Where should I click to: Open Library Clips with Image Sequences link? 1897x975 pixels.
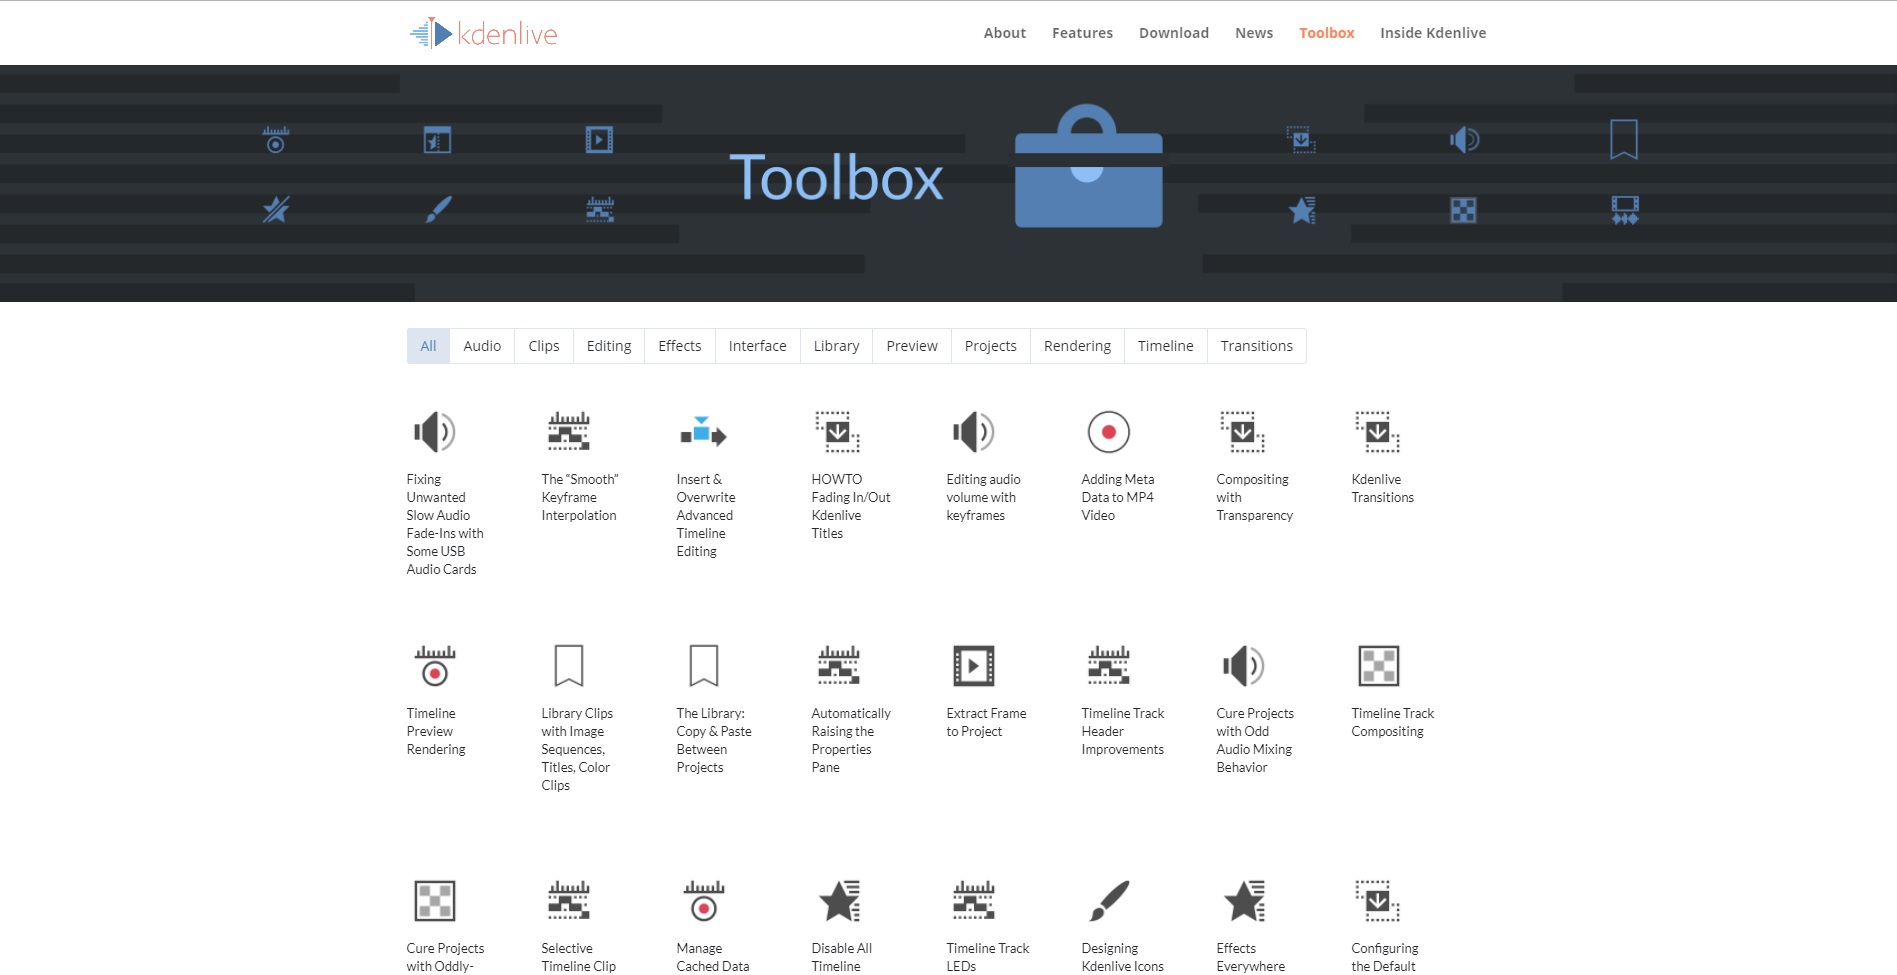click(577, 749)
